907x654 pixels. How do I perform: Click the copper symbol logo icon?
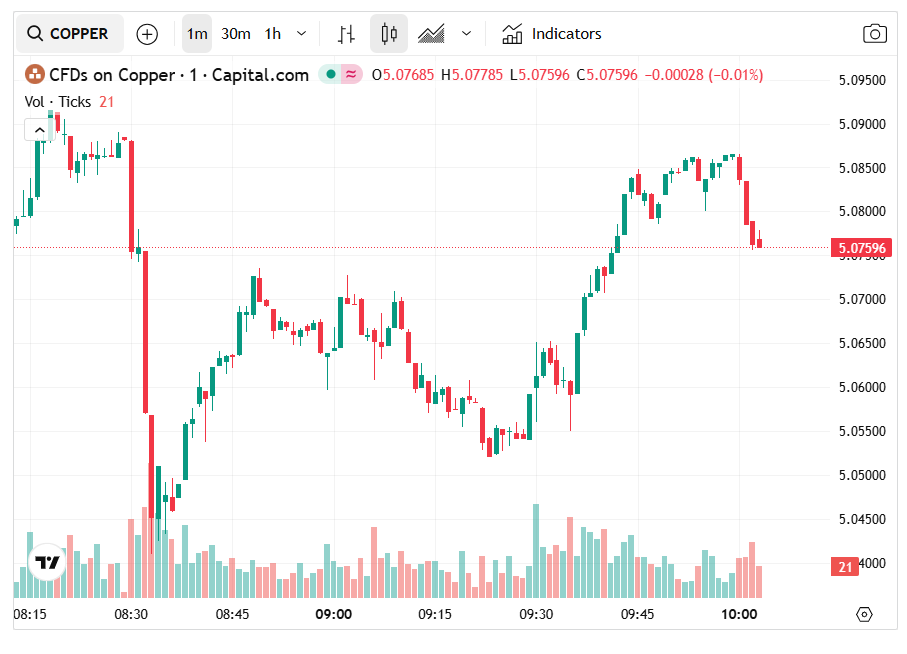coord(35,74)
